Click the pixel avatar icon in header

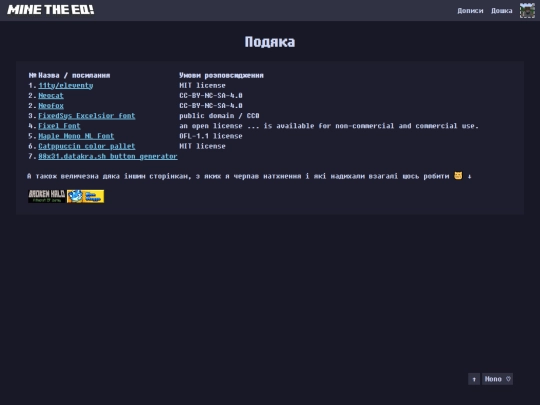527,10
